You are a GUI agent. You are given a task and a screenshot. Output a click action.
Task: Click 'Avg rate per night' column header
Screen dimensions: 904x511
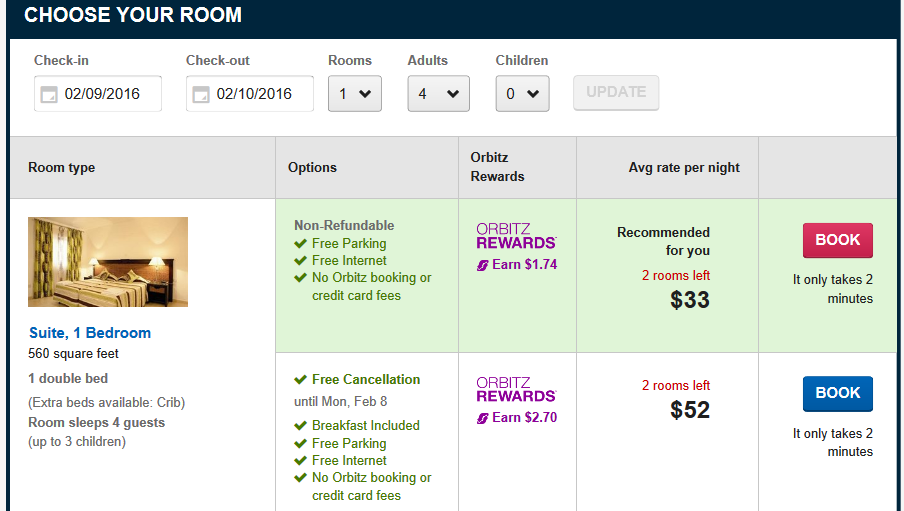[x=684, y=167]
